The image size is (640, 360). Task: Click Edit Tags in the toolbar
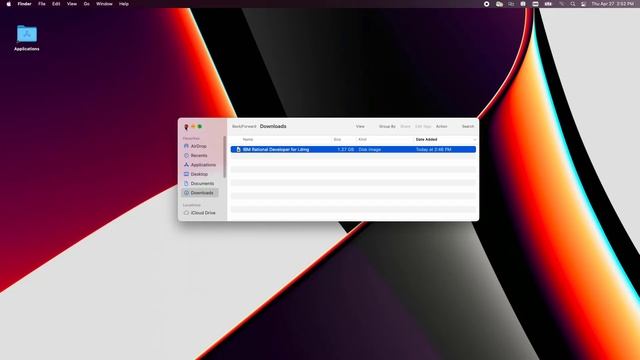423,127
